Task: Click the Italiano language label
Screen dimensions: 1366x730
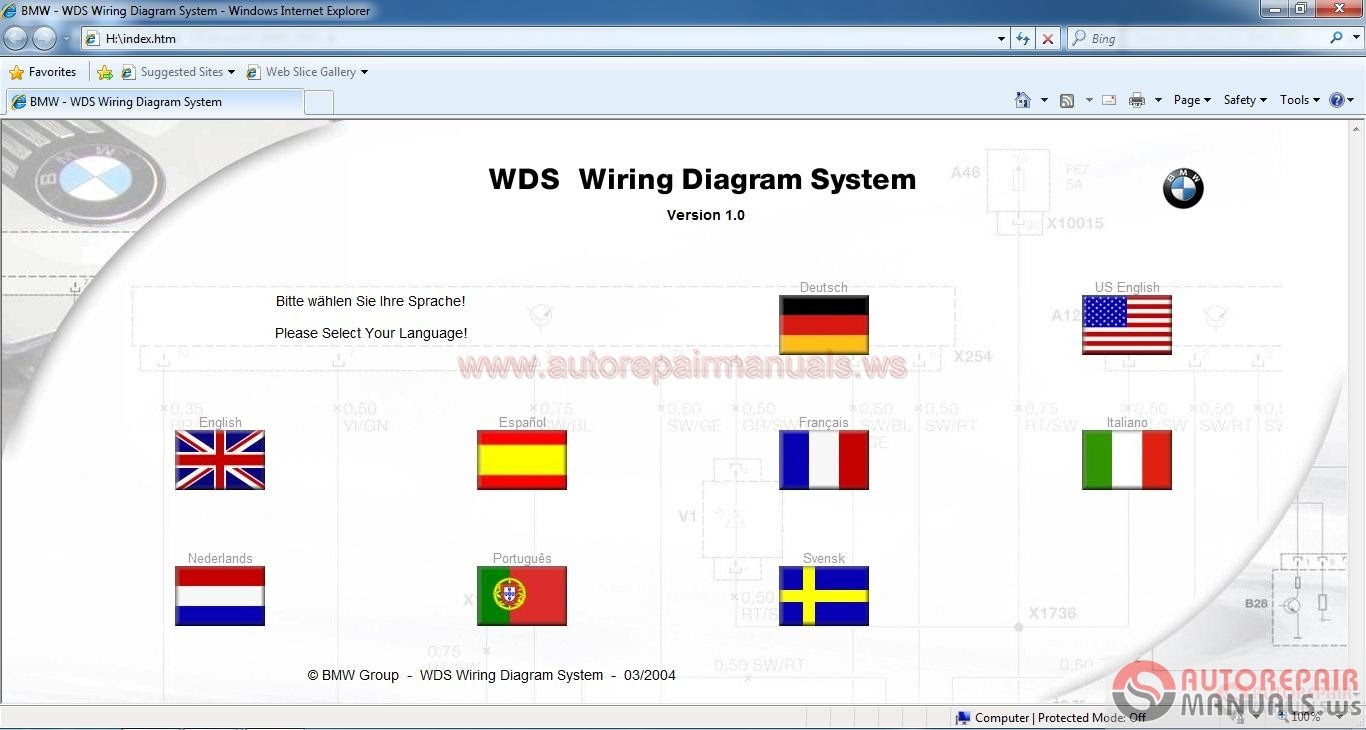Action: [1127, 422]
